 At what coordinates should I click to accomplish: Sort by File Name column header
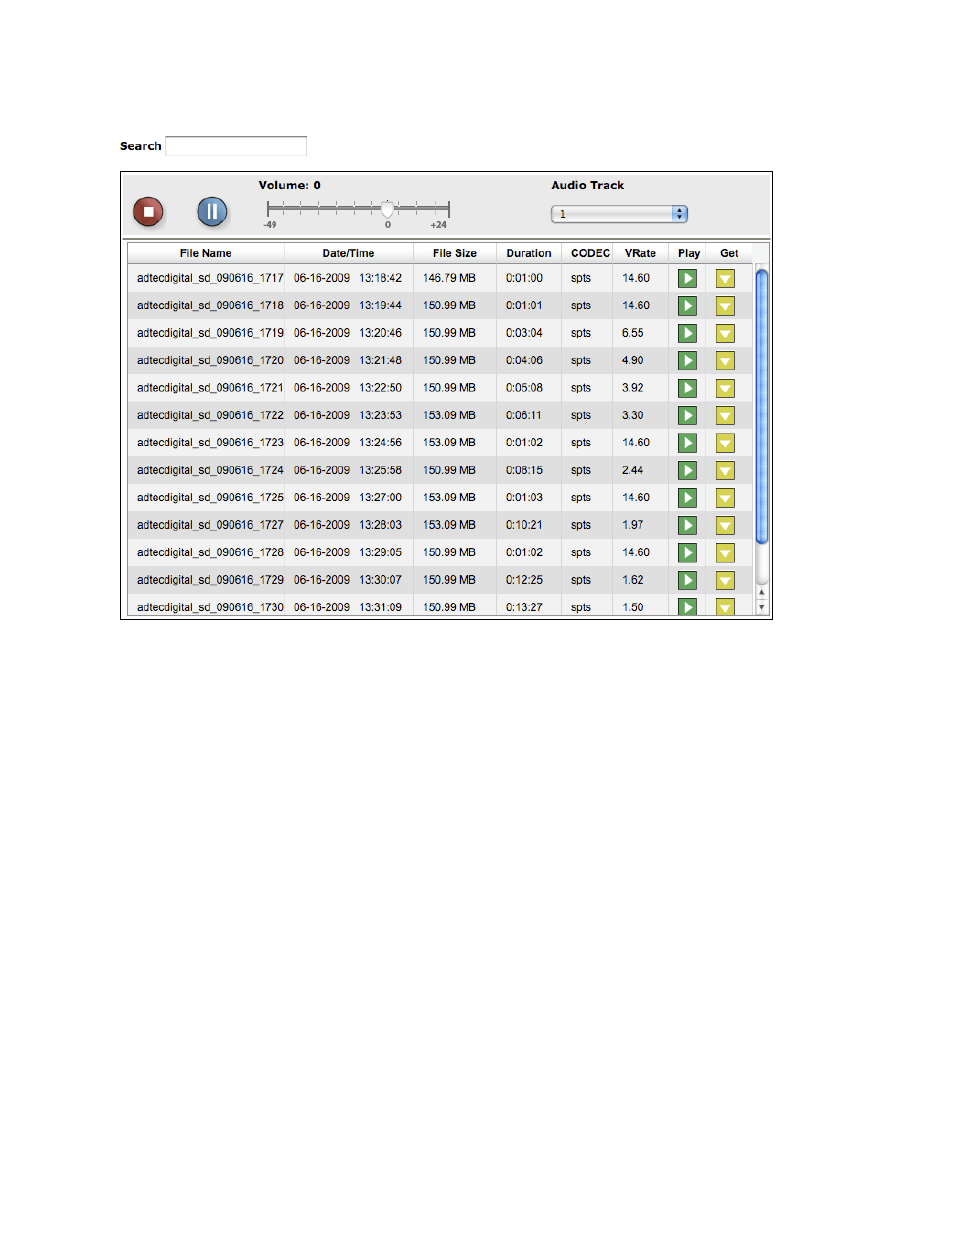click(206, 254)
